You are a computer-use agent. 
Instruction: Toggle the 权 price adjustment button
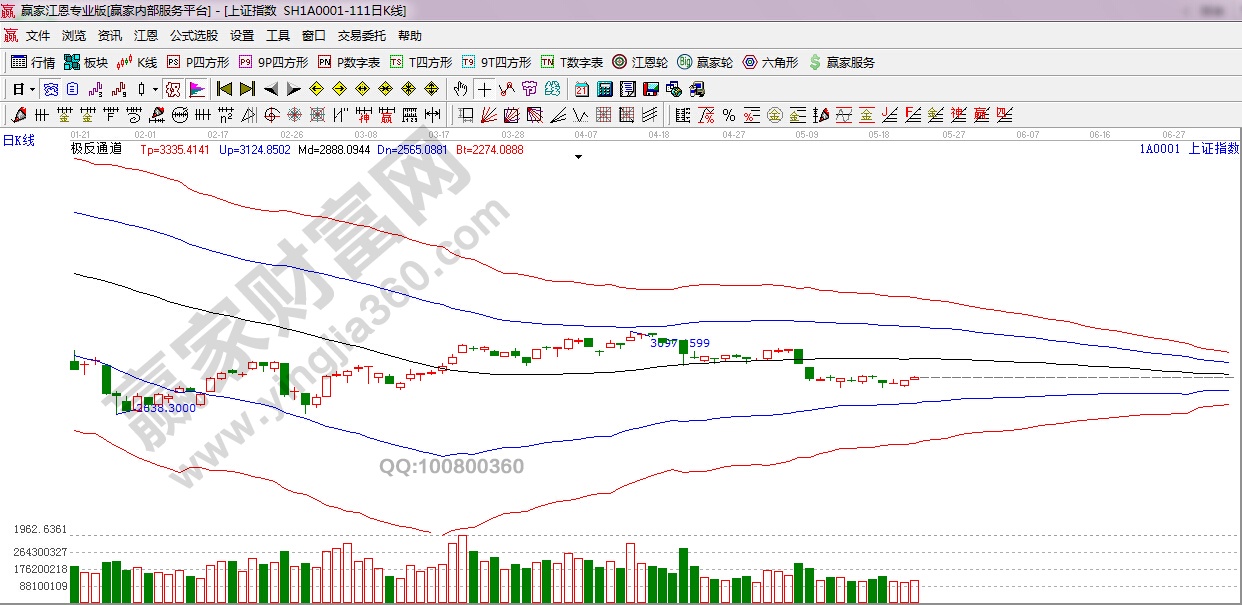173,89
